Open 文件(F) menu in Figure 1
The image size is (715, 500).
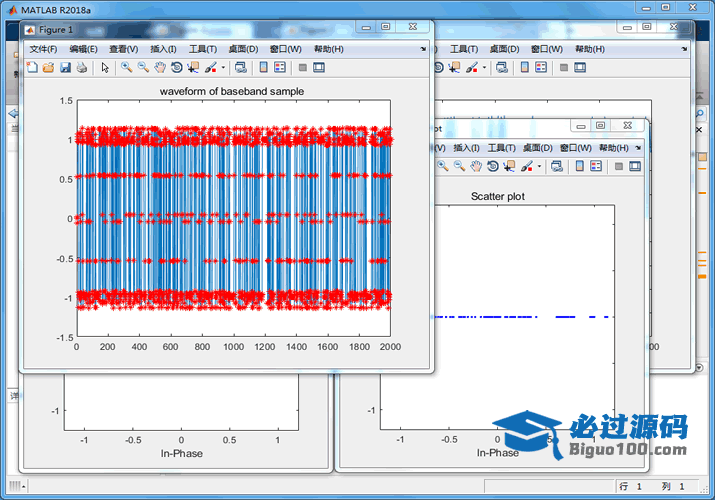pos(43,49)
